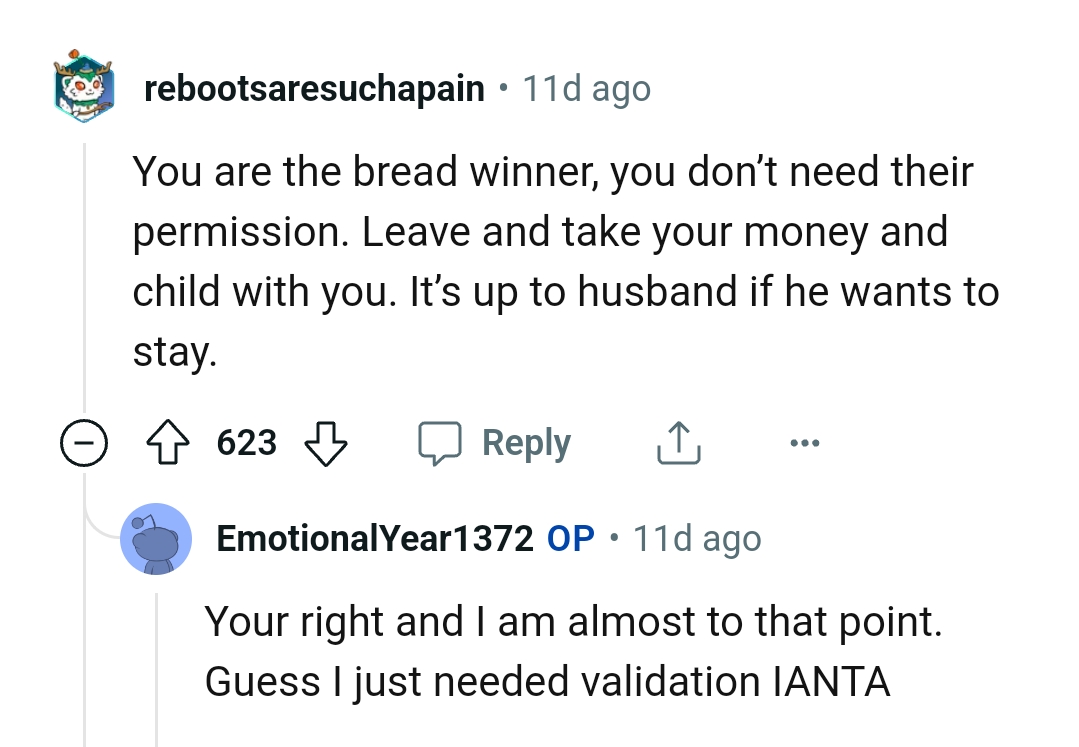Click the blue OP badge
The width and height of the screenshot is (1079, 747).
(571, 539)
